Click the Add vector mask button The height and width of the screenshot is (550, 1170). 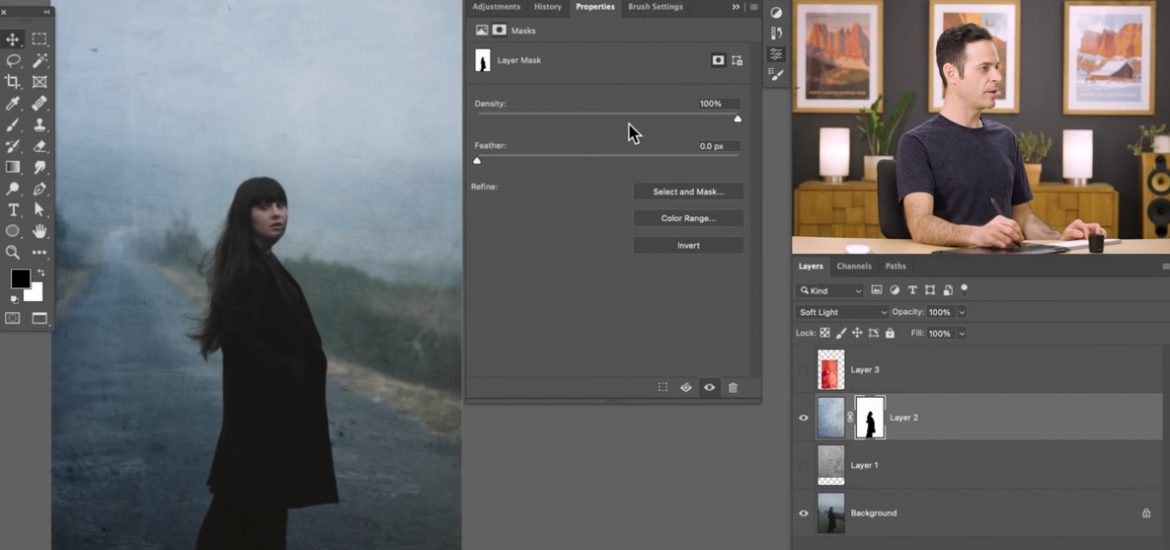[737, 60]
